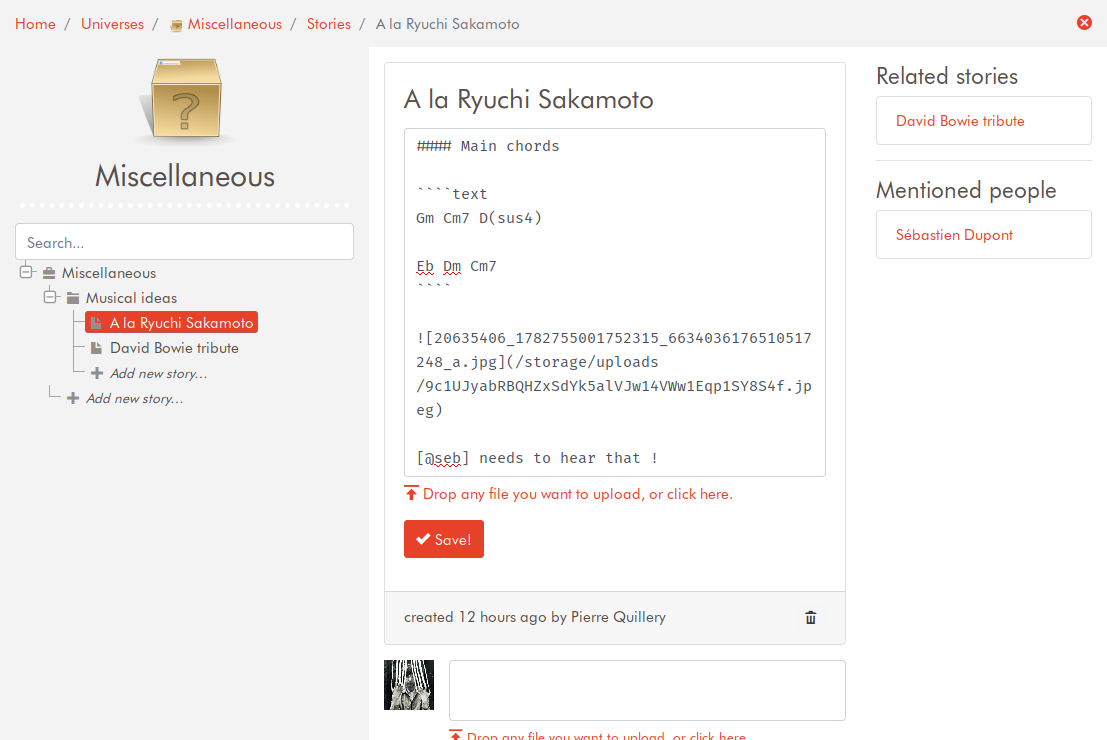This screenshot has height=740, width=1107.
Task: Open the Universes breadcrumb link
Action: [112, 24]
